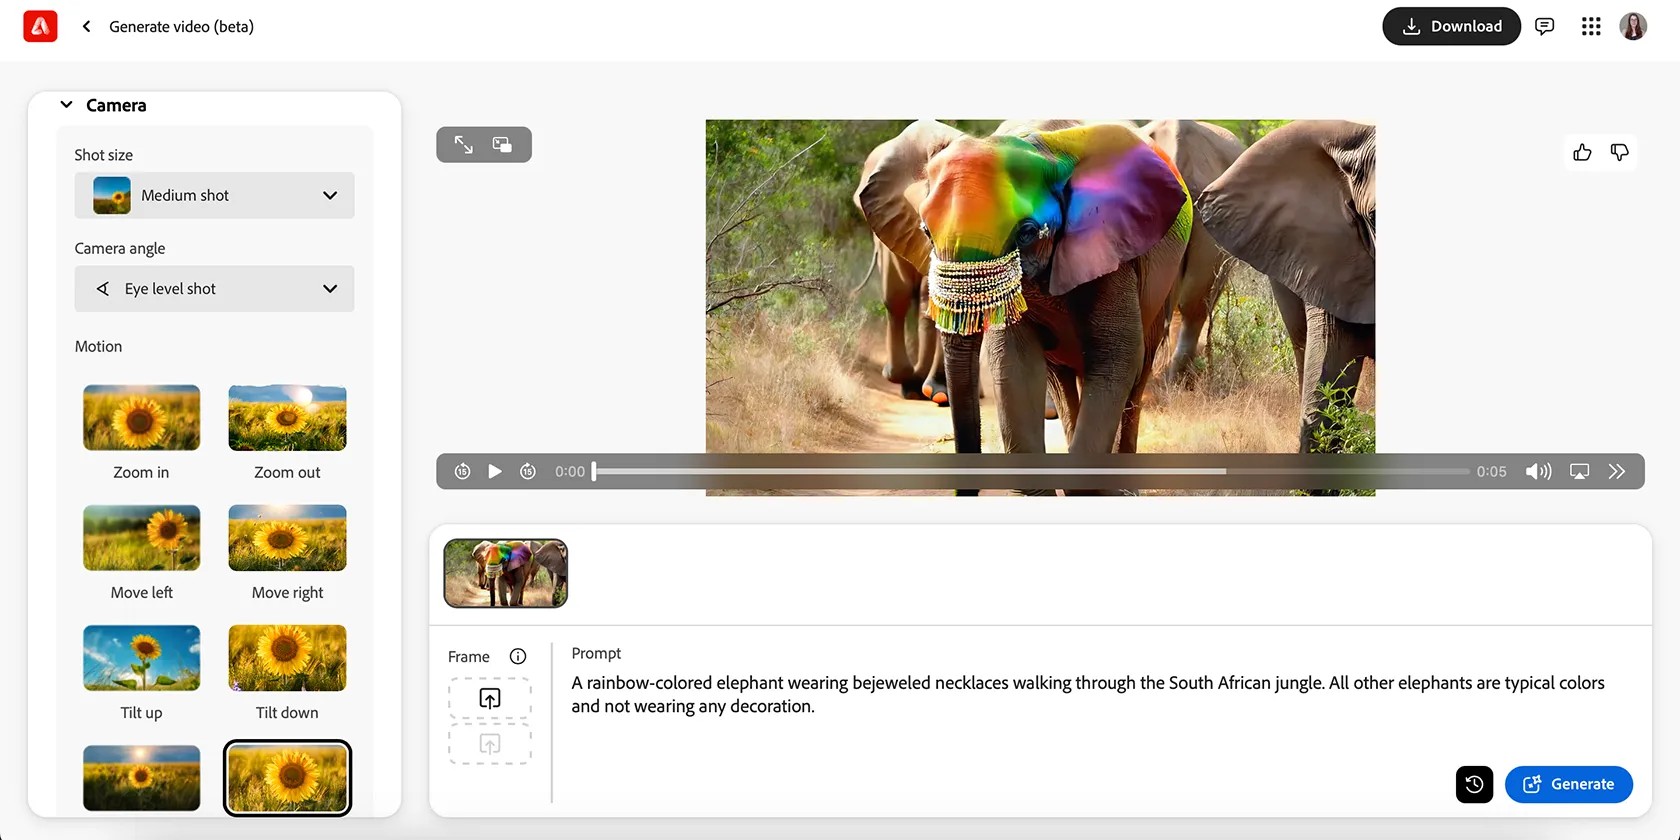Upload the last frame image
The width and height of the screenshot is (1680, 840).
click(490, 744)
